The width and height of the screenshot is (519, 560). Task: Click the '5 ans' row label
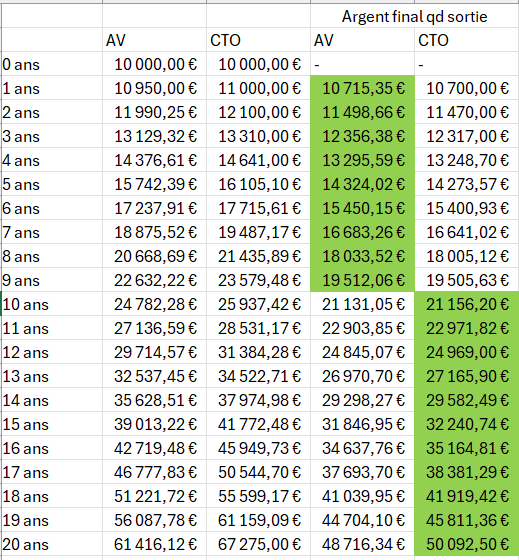(x=52, y=184)
